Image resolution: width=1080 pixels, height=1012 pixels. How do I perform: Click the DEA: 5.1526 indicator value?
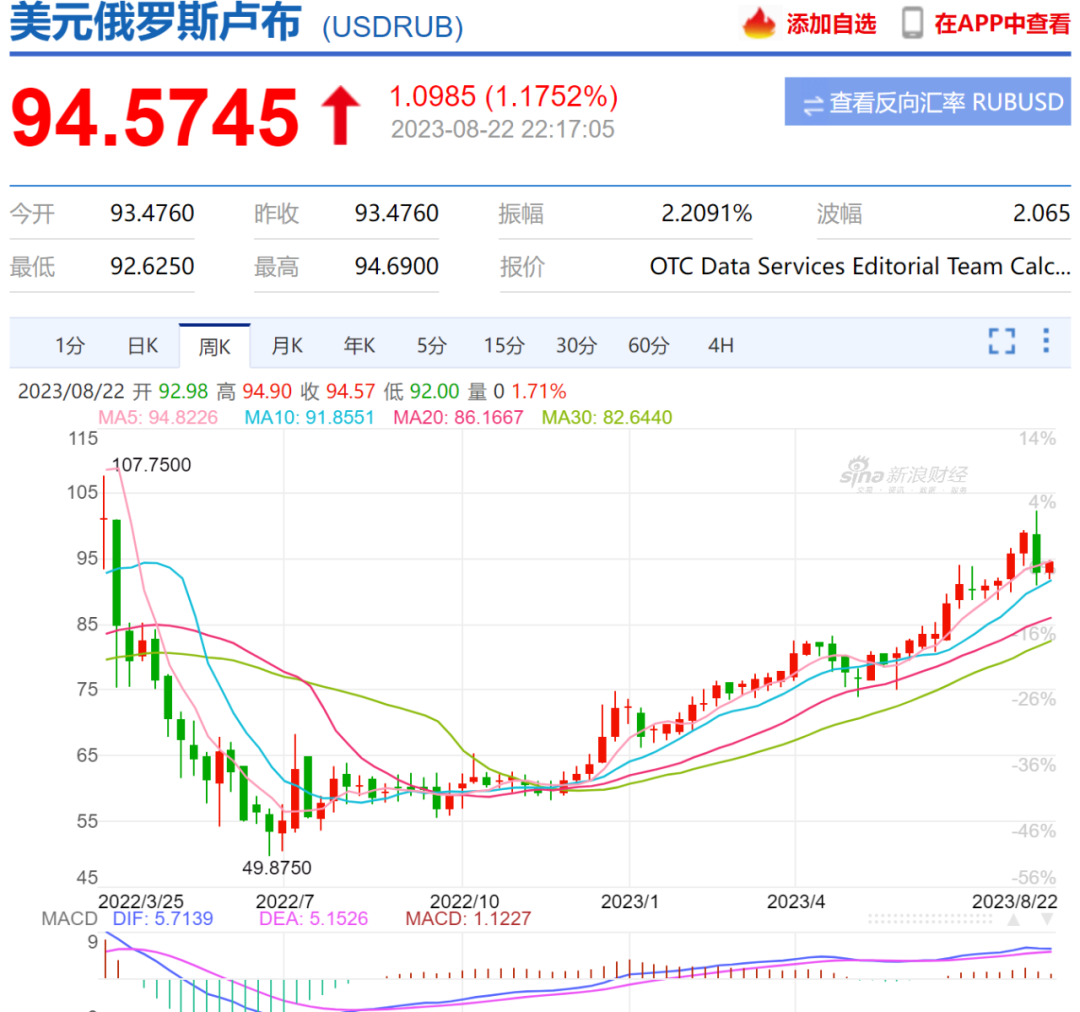(x=313, y=919)
